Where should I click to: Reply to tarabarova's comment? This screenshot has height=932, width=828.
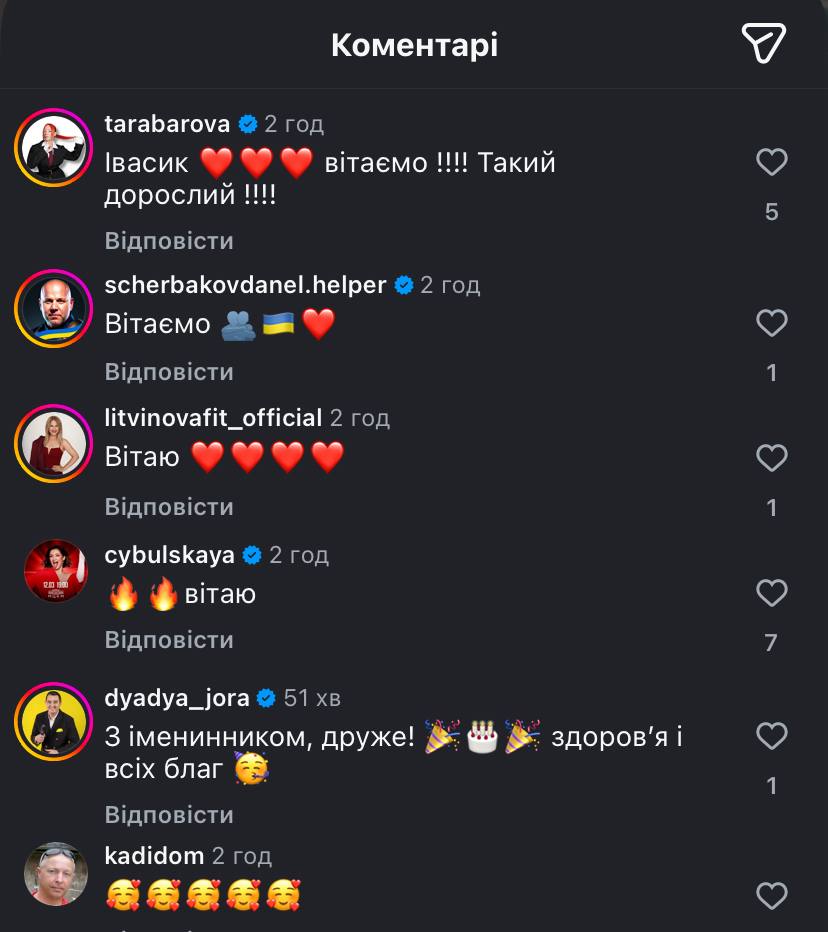(169, 241)
